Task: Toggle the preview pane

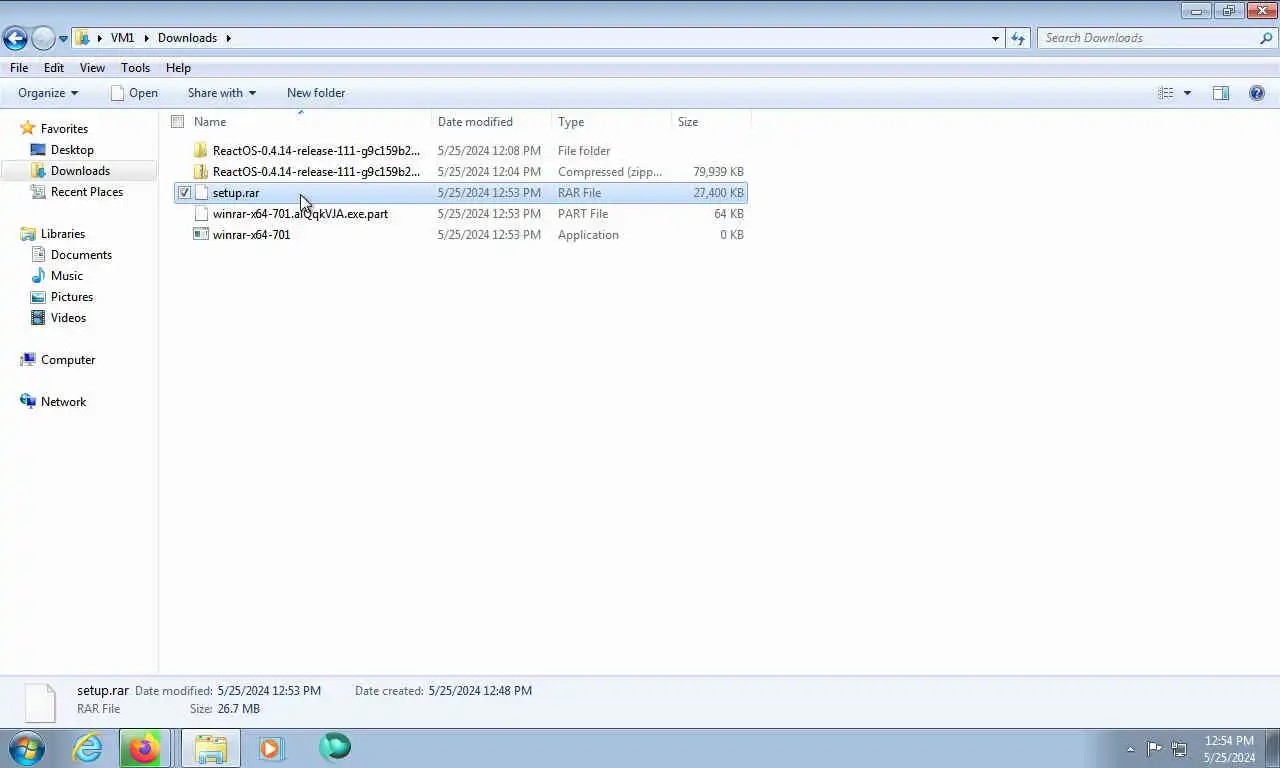Action: [1221, 93]
